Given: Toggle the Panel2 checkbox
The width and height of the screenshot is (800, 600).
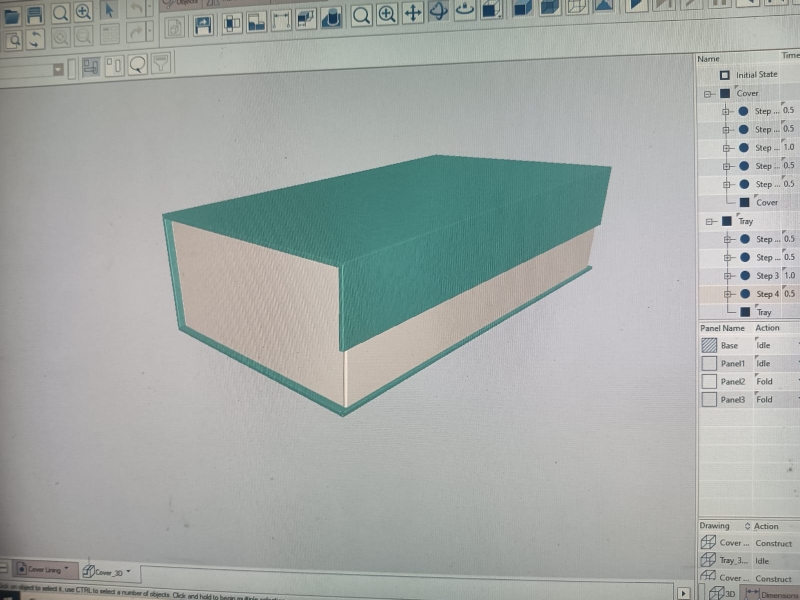Looking at the screenshot, I should coord(709,382).
